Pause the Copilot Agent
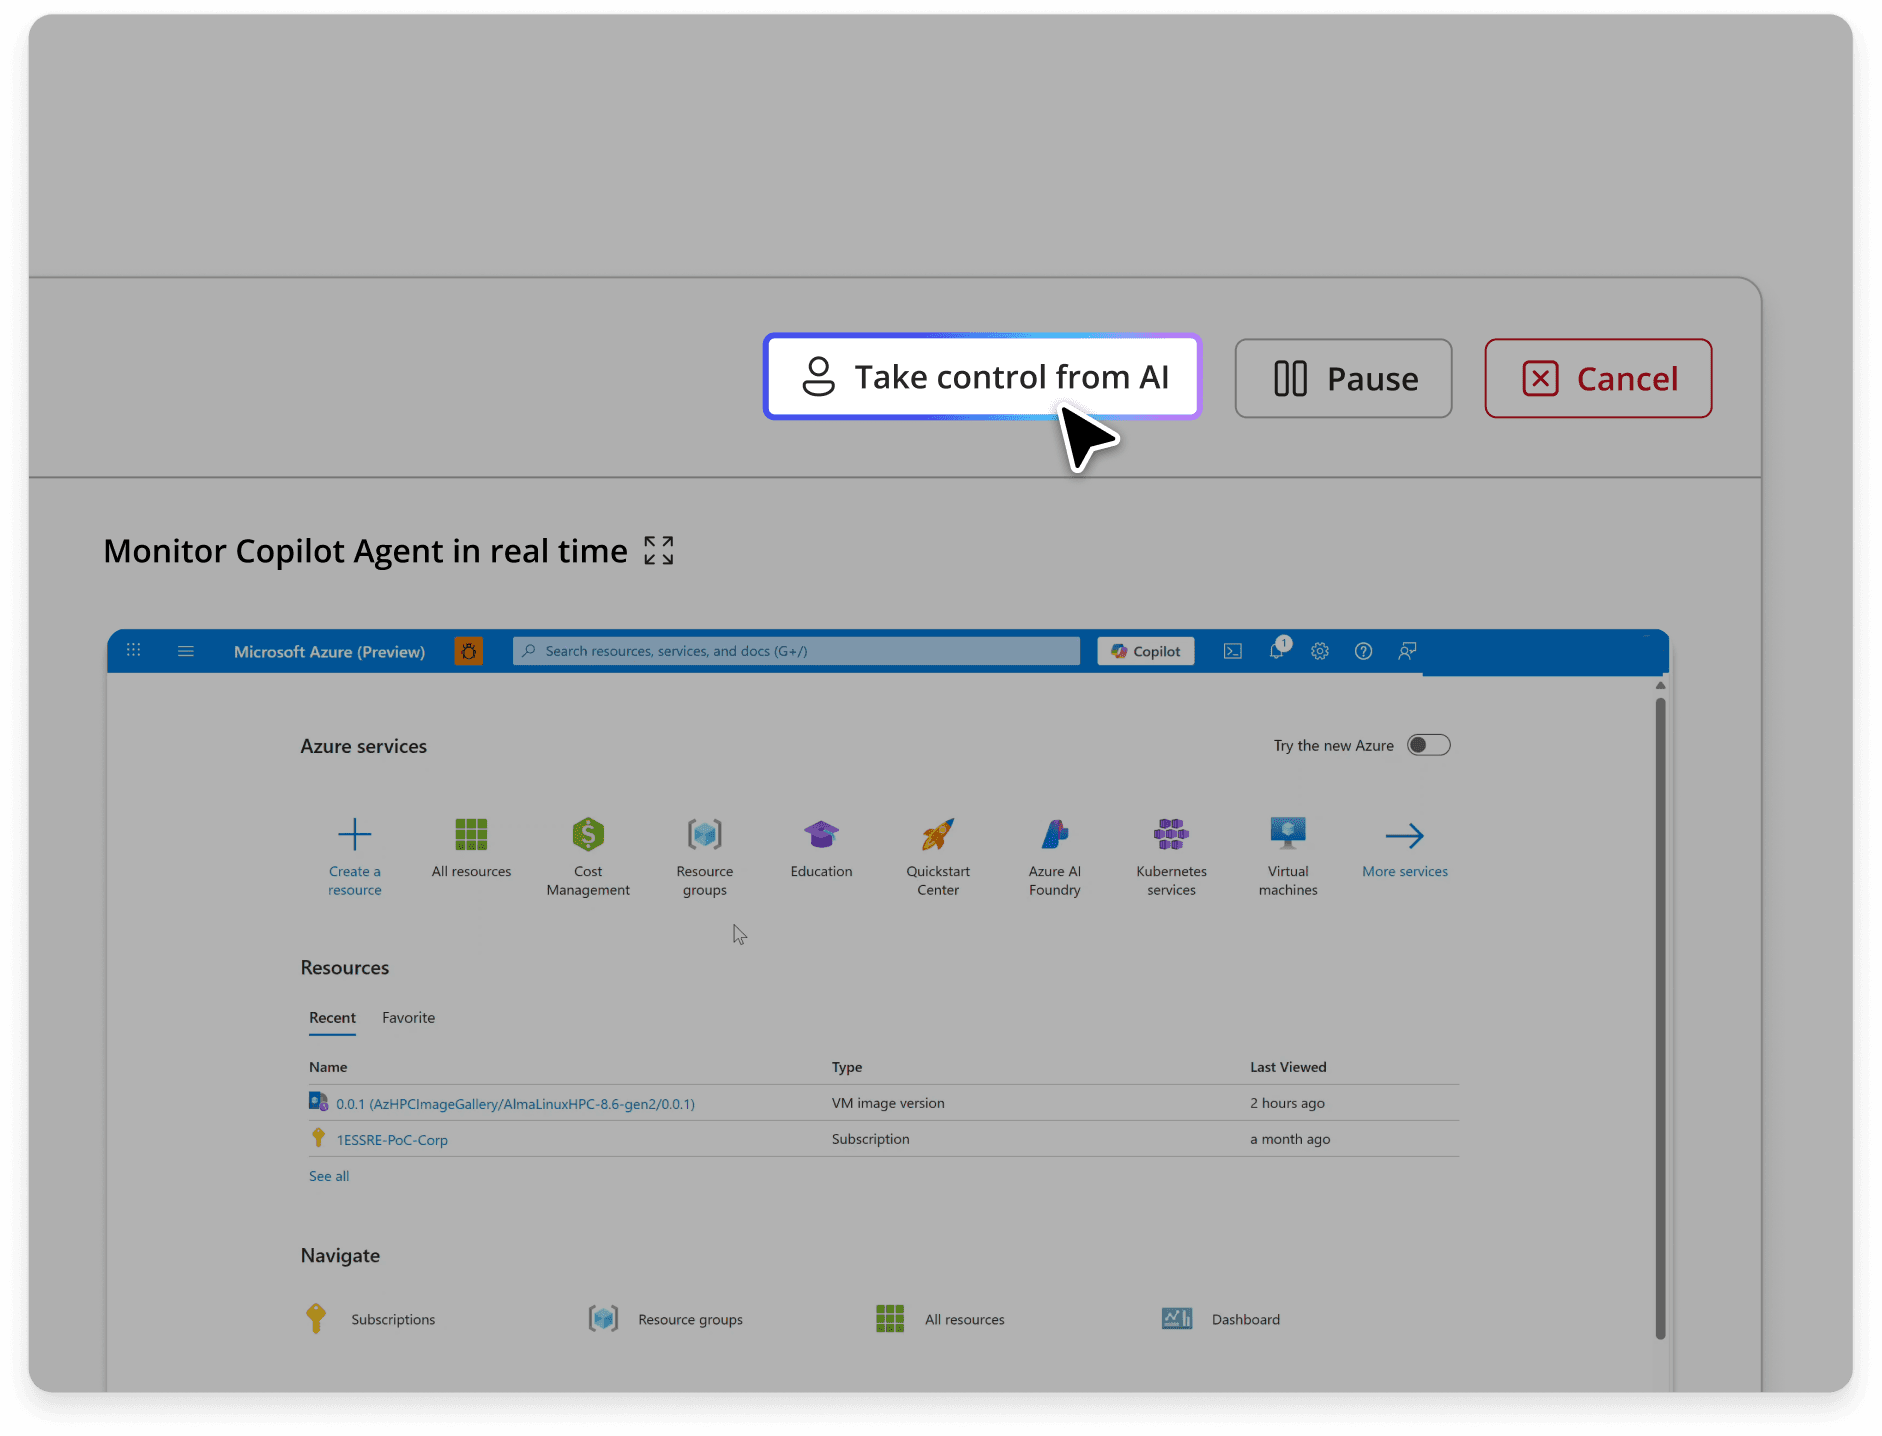 1343,378
